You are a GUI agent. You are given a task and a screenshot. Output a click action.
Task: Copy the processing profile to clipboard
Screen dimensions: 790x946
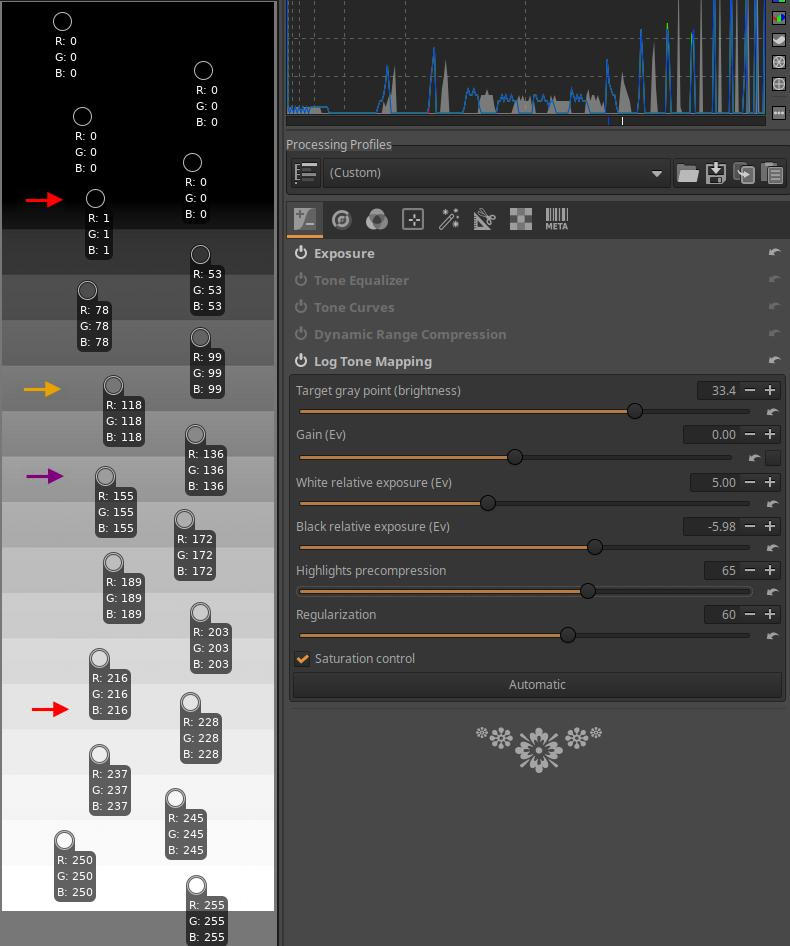click(x=743, y=173)
